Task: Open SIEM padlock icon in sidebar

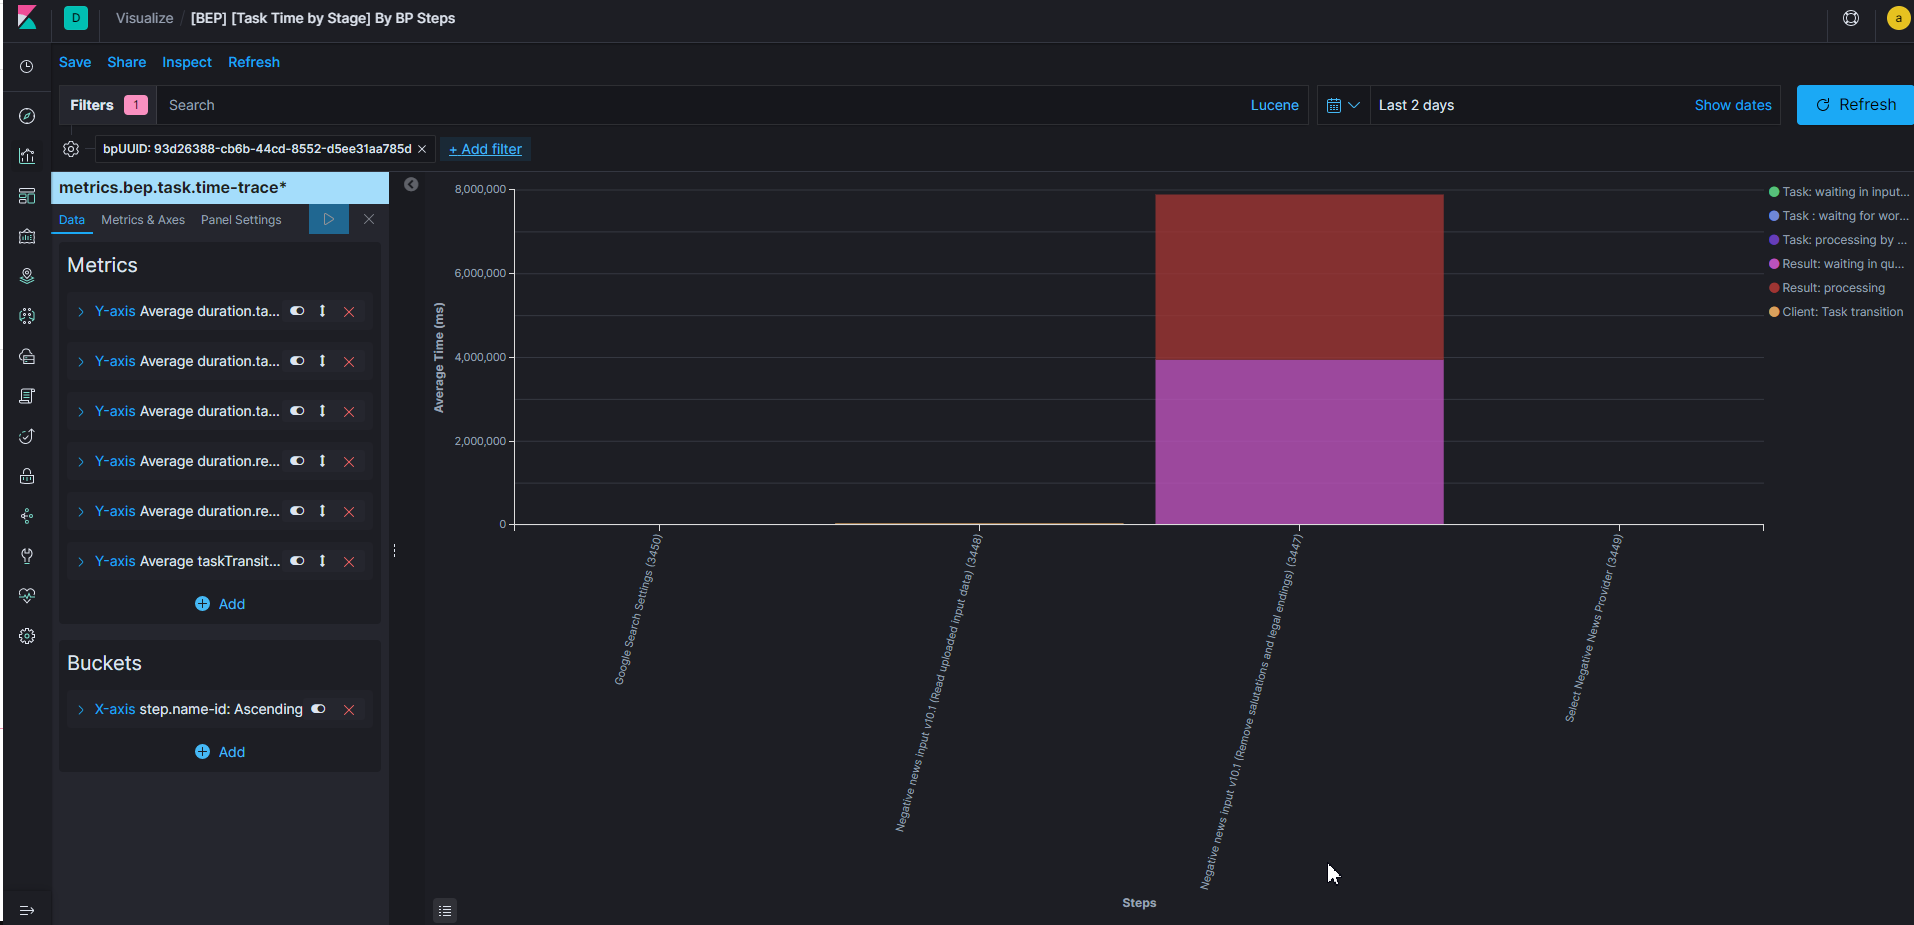Action: pyautogui.click(x=27, y=476)
